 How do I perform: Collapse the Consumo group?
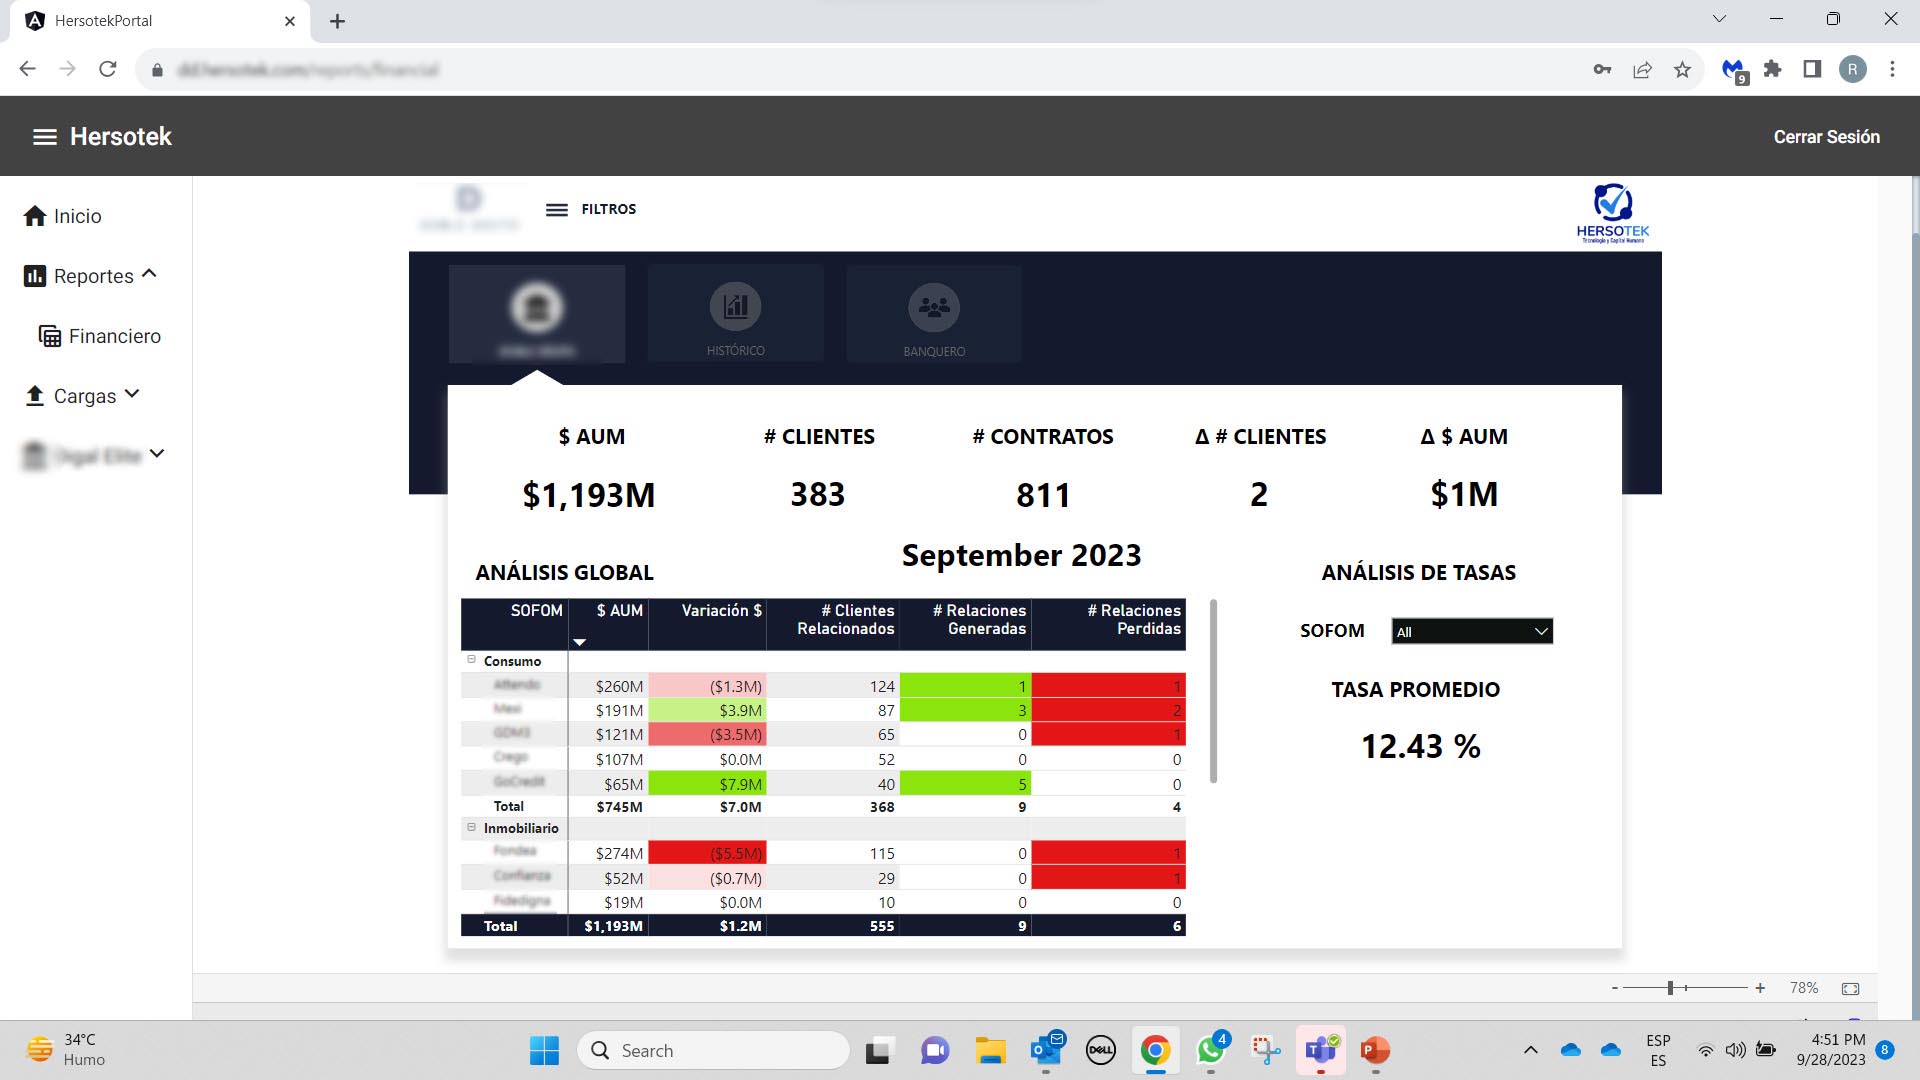point(472,660)
